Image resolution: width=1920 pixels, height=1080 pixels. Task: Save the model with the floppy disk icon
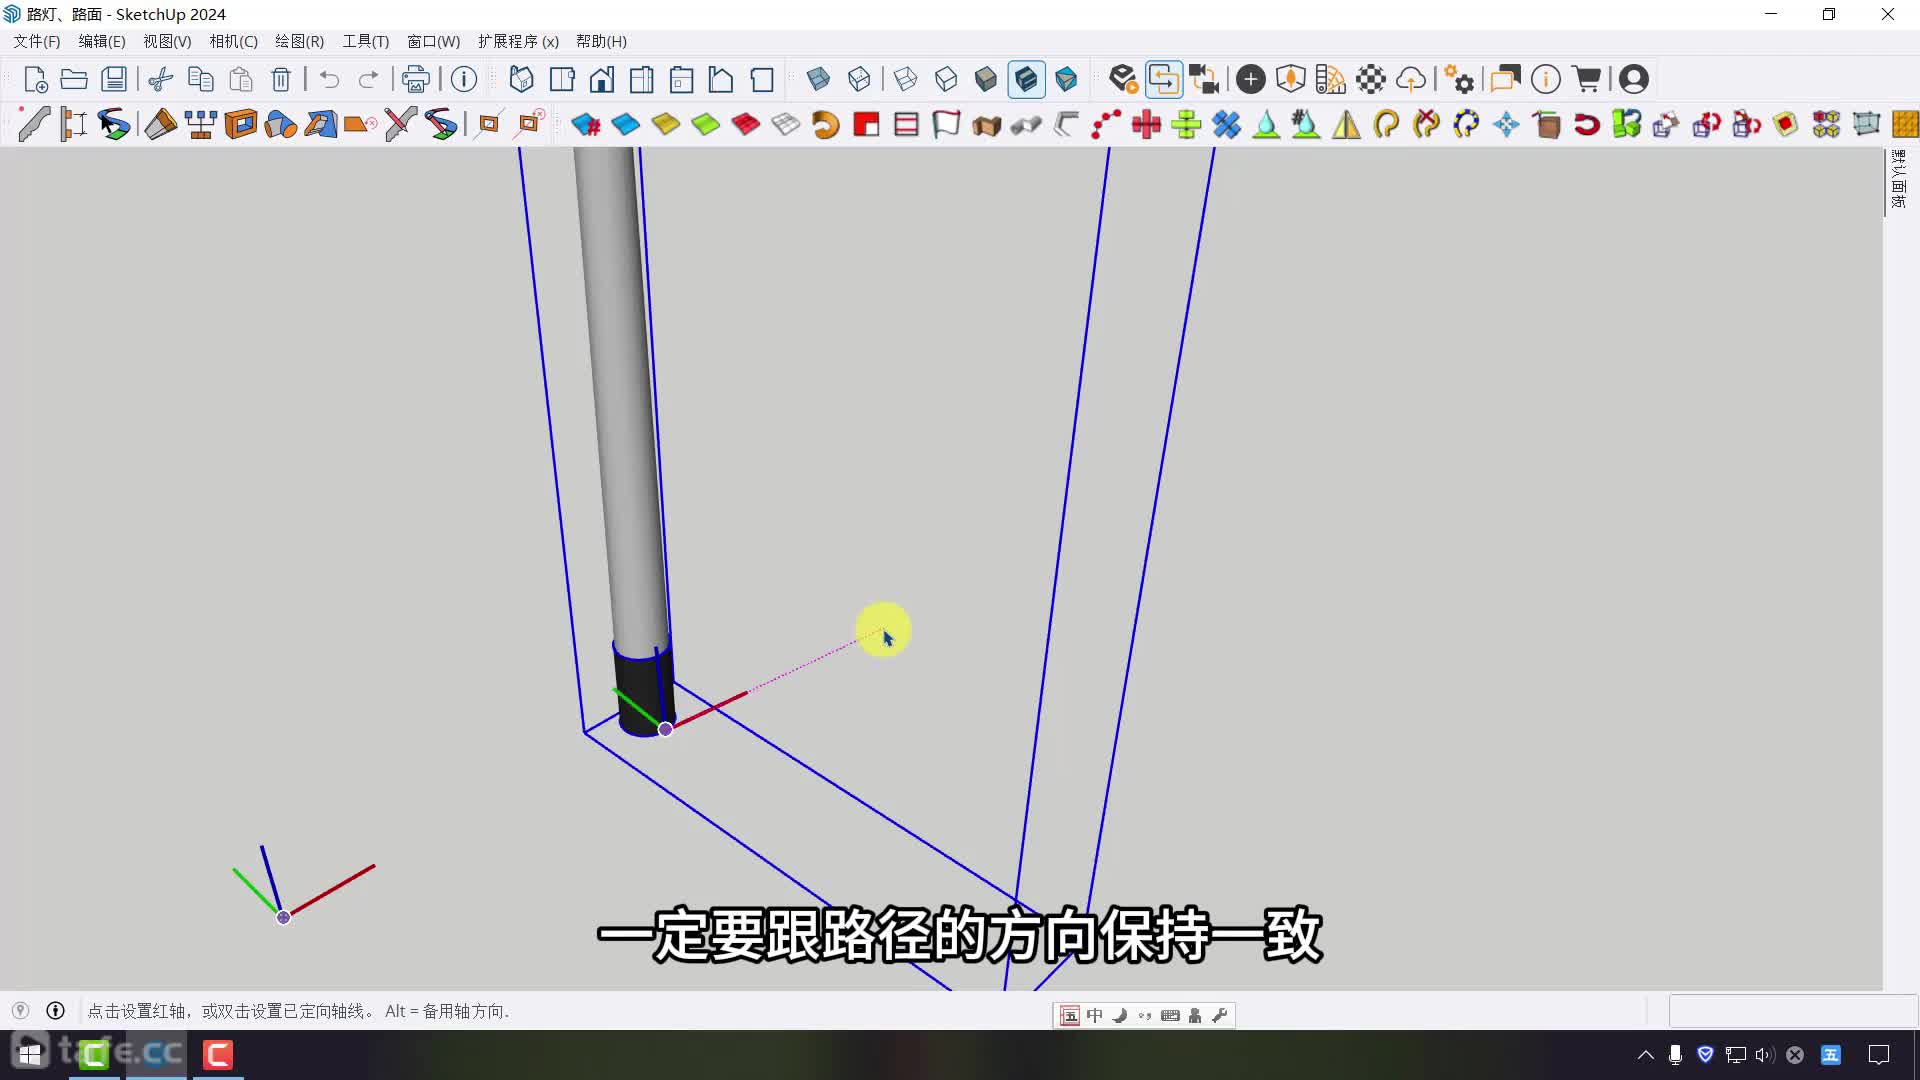(114, 79)
